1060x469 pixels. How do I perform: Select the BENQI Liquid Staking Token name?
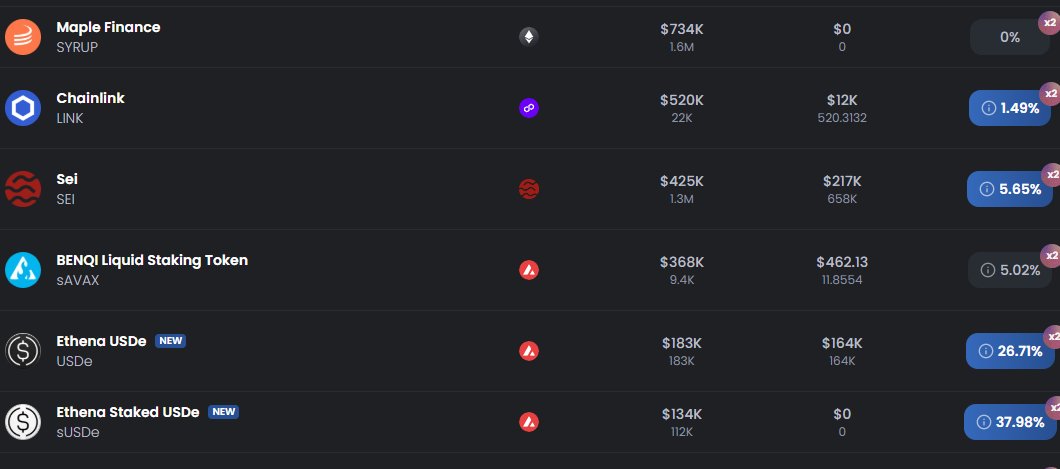click(152, 260)
